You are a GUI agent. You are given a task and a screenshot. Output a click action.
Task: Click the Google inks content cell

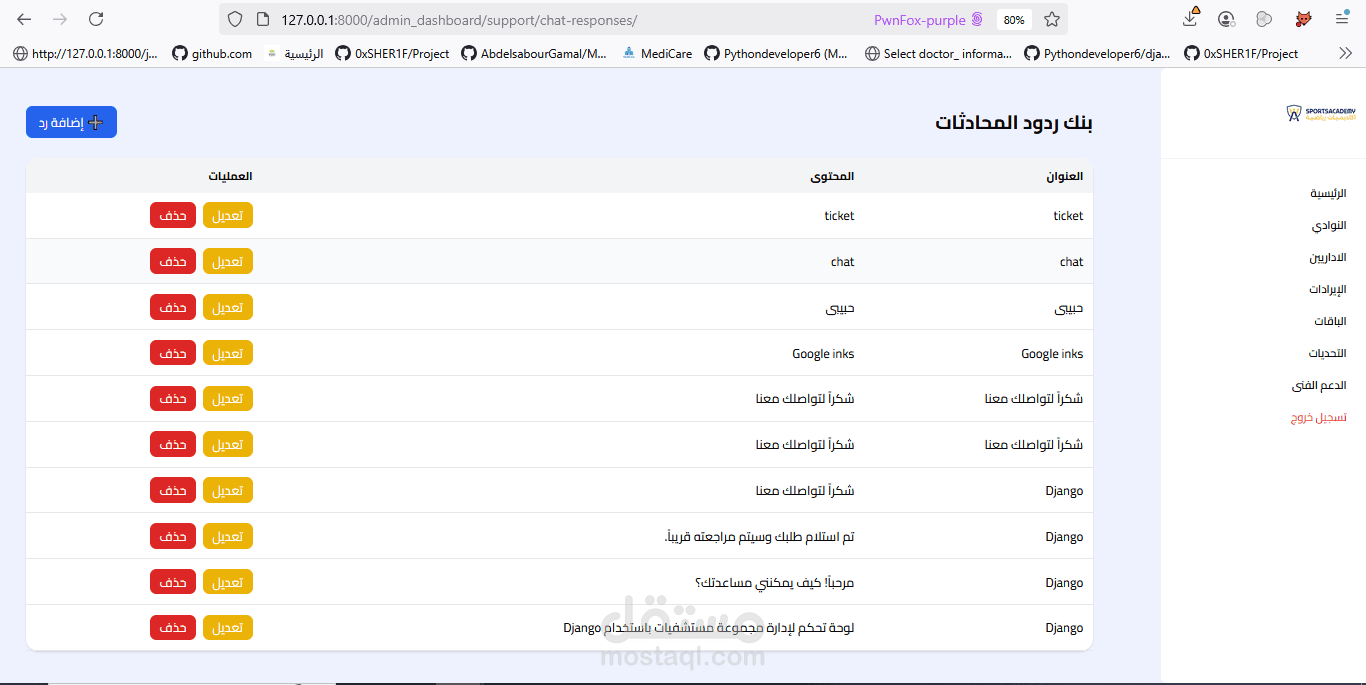[823, 354]
